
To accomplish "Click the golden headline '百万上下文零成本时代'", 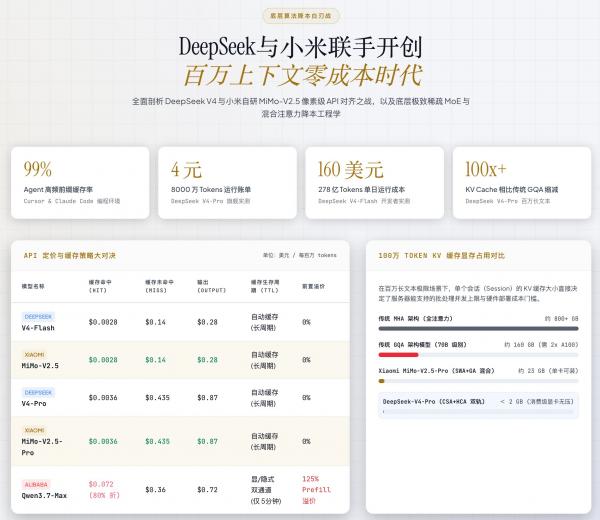I will click(303, 75).
